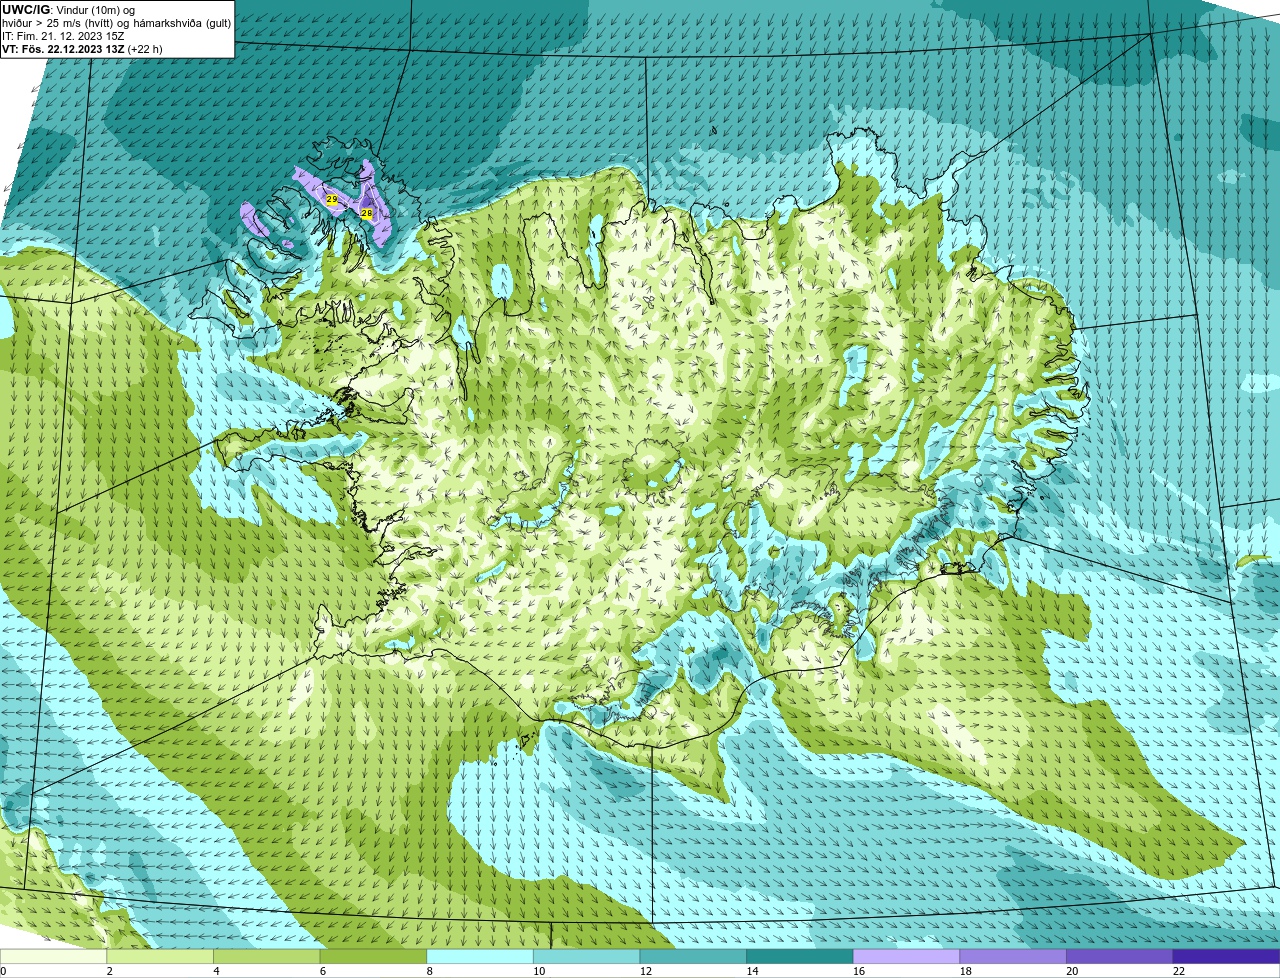
Task: Select the 0–2 m/s palest legend color
Action: pyautogui.click(x=54, y=956)
